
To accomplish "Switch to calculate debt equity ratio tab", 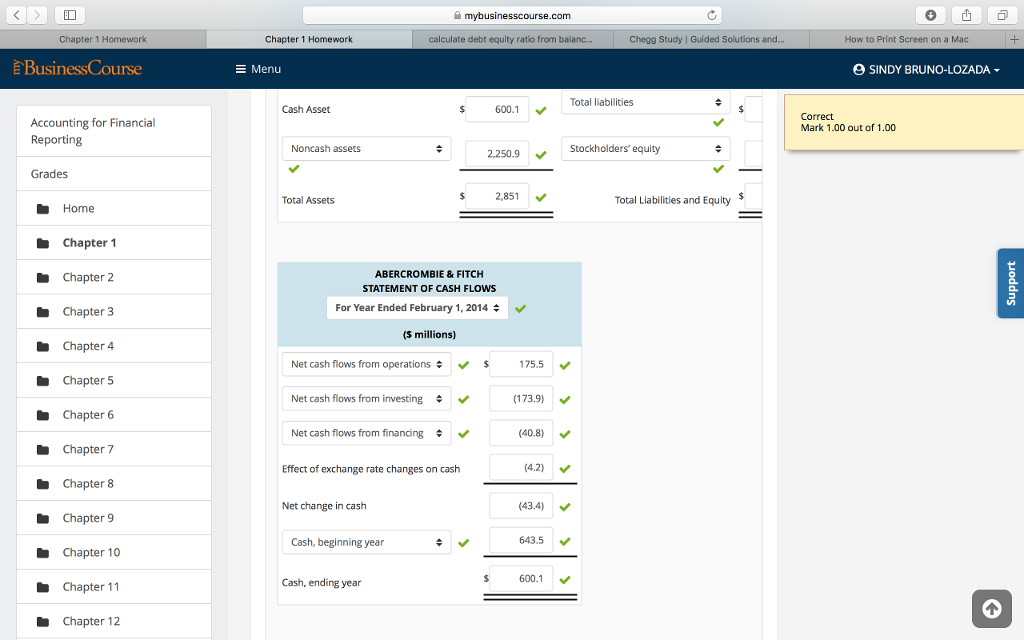I will tap(513, 39).
